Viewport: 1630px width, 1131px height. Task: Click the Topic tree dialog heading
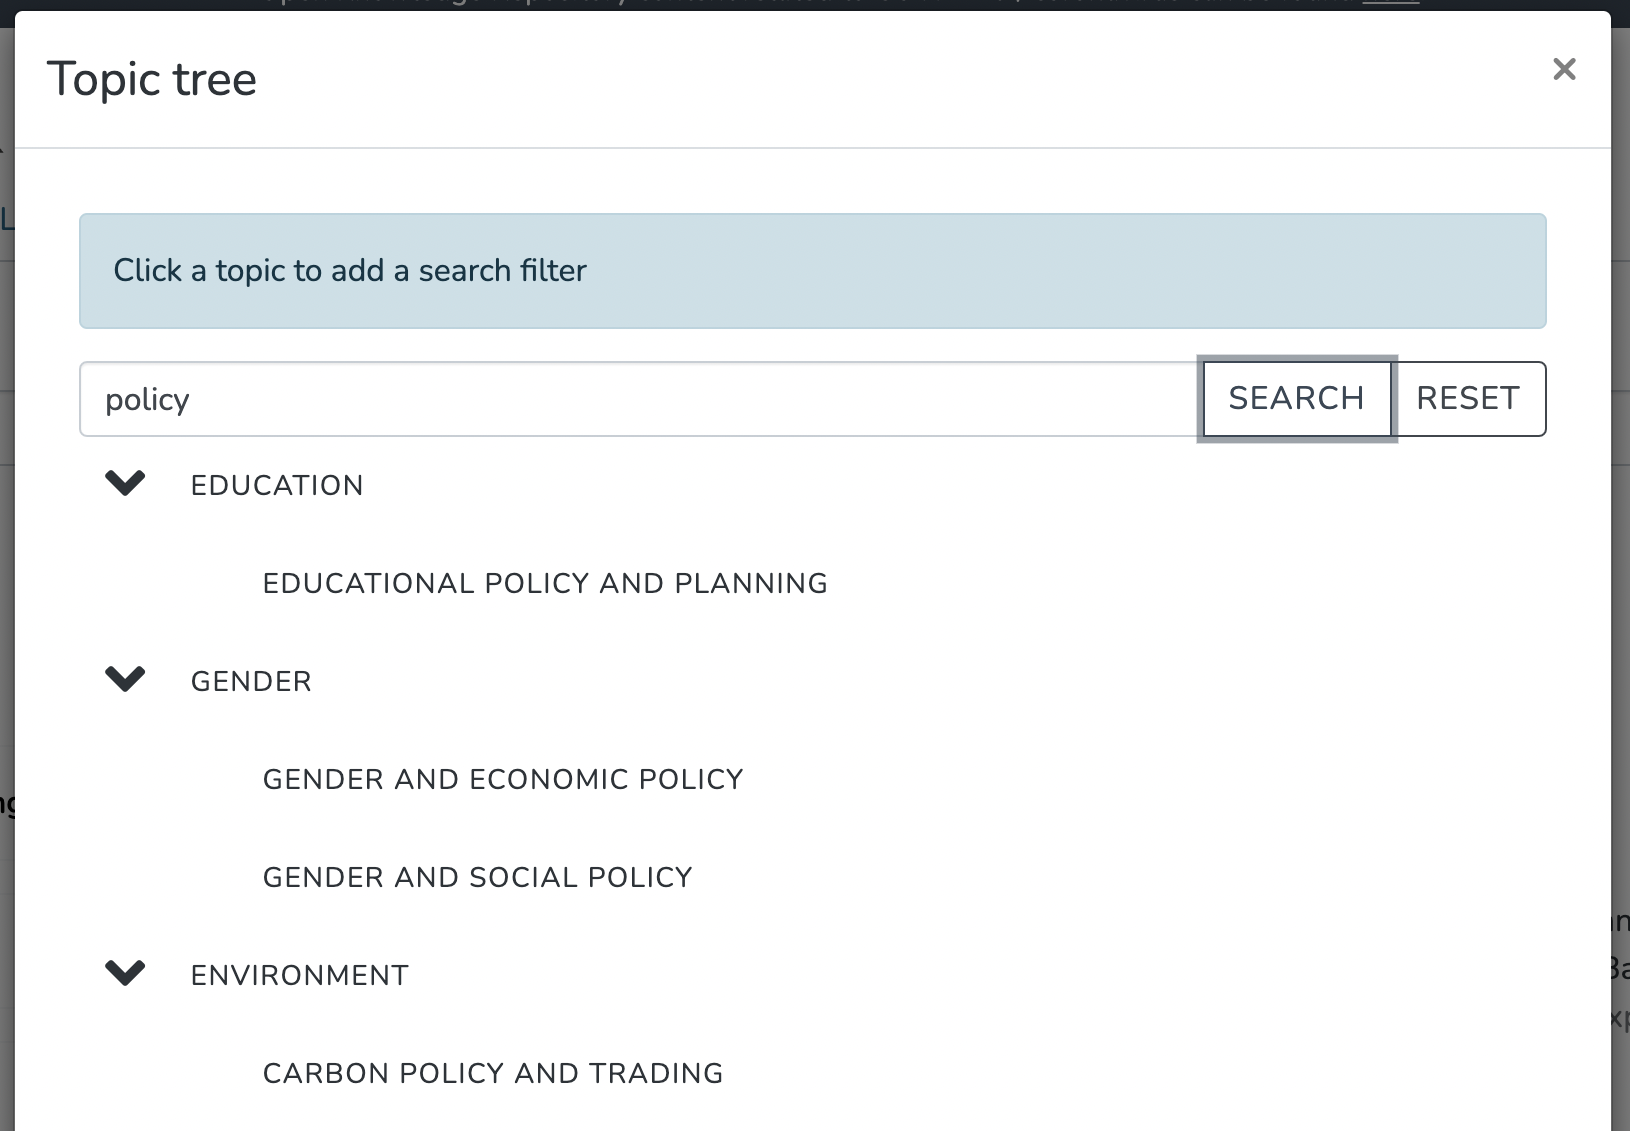(x=152, y=80)
